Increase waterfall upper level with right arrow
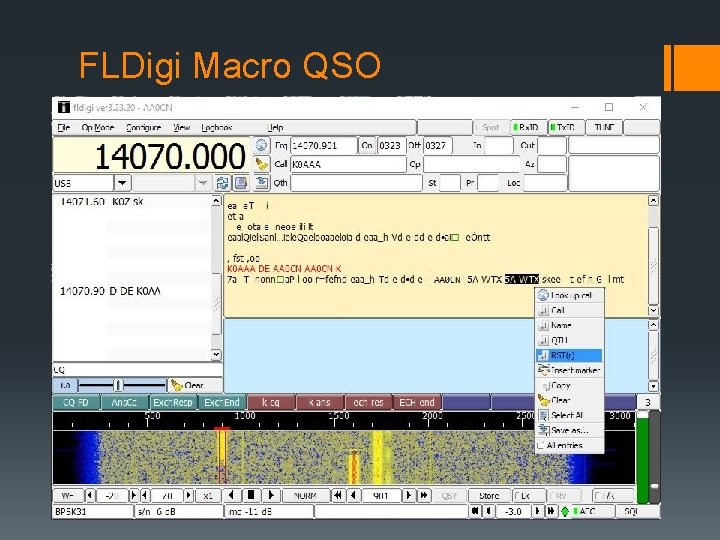The width and height of the screenshot is (720, 540). [134, 495]
